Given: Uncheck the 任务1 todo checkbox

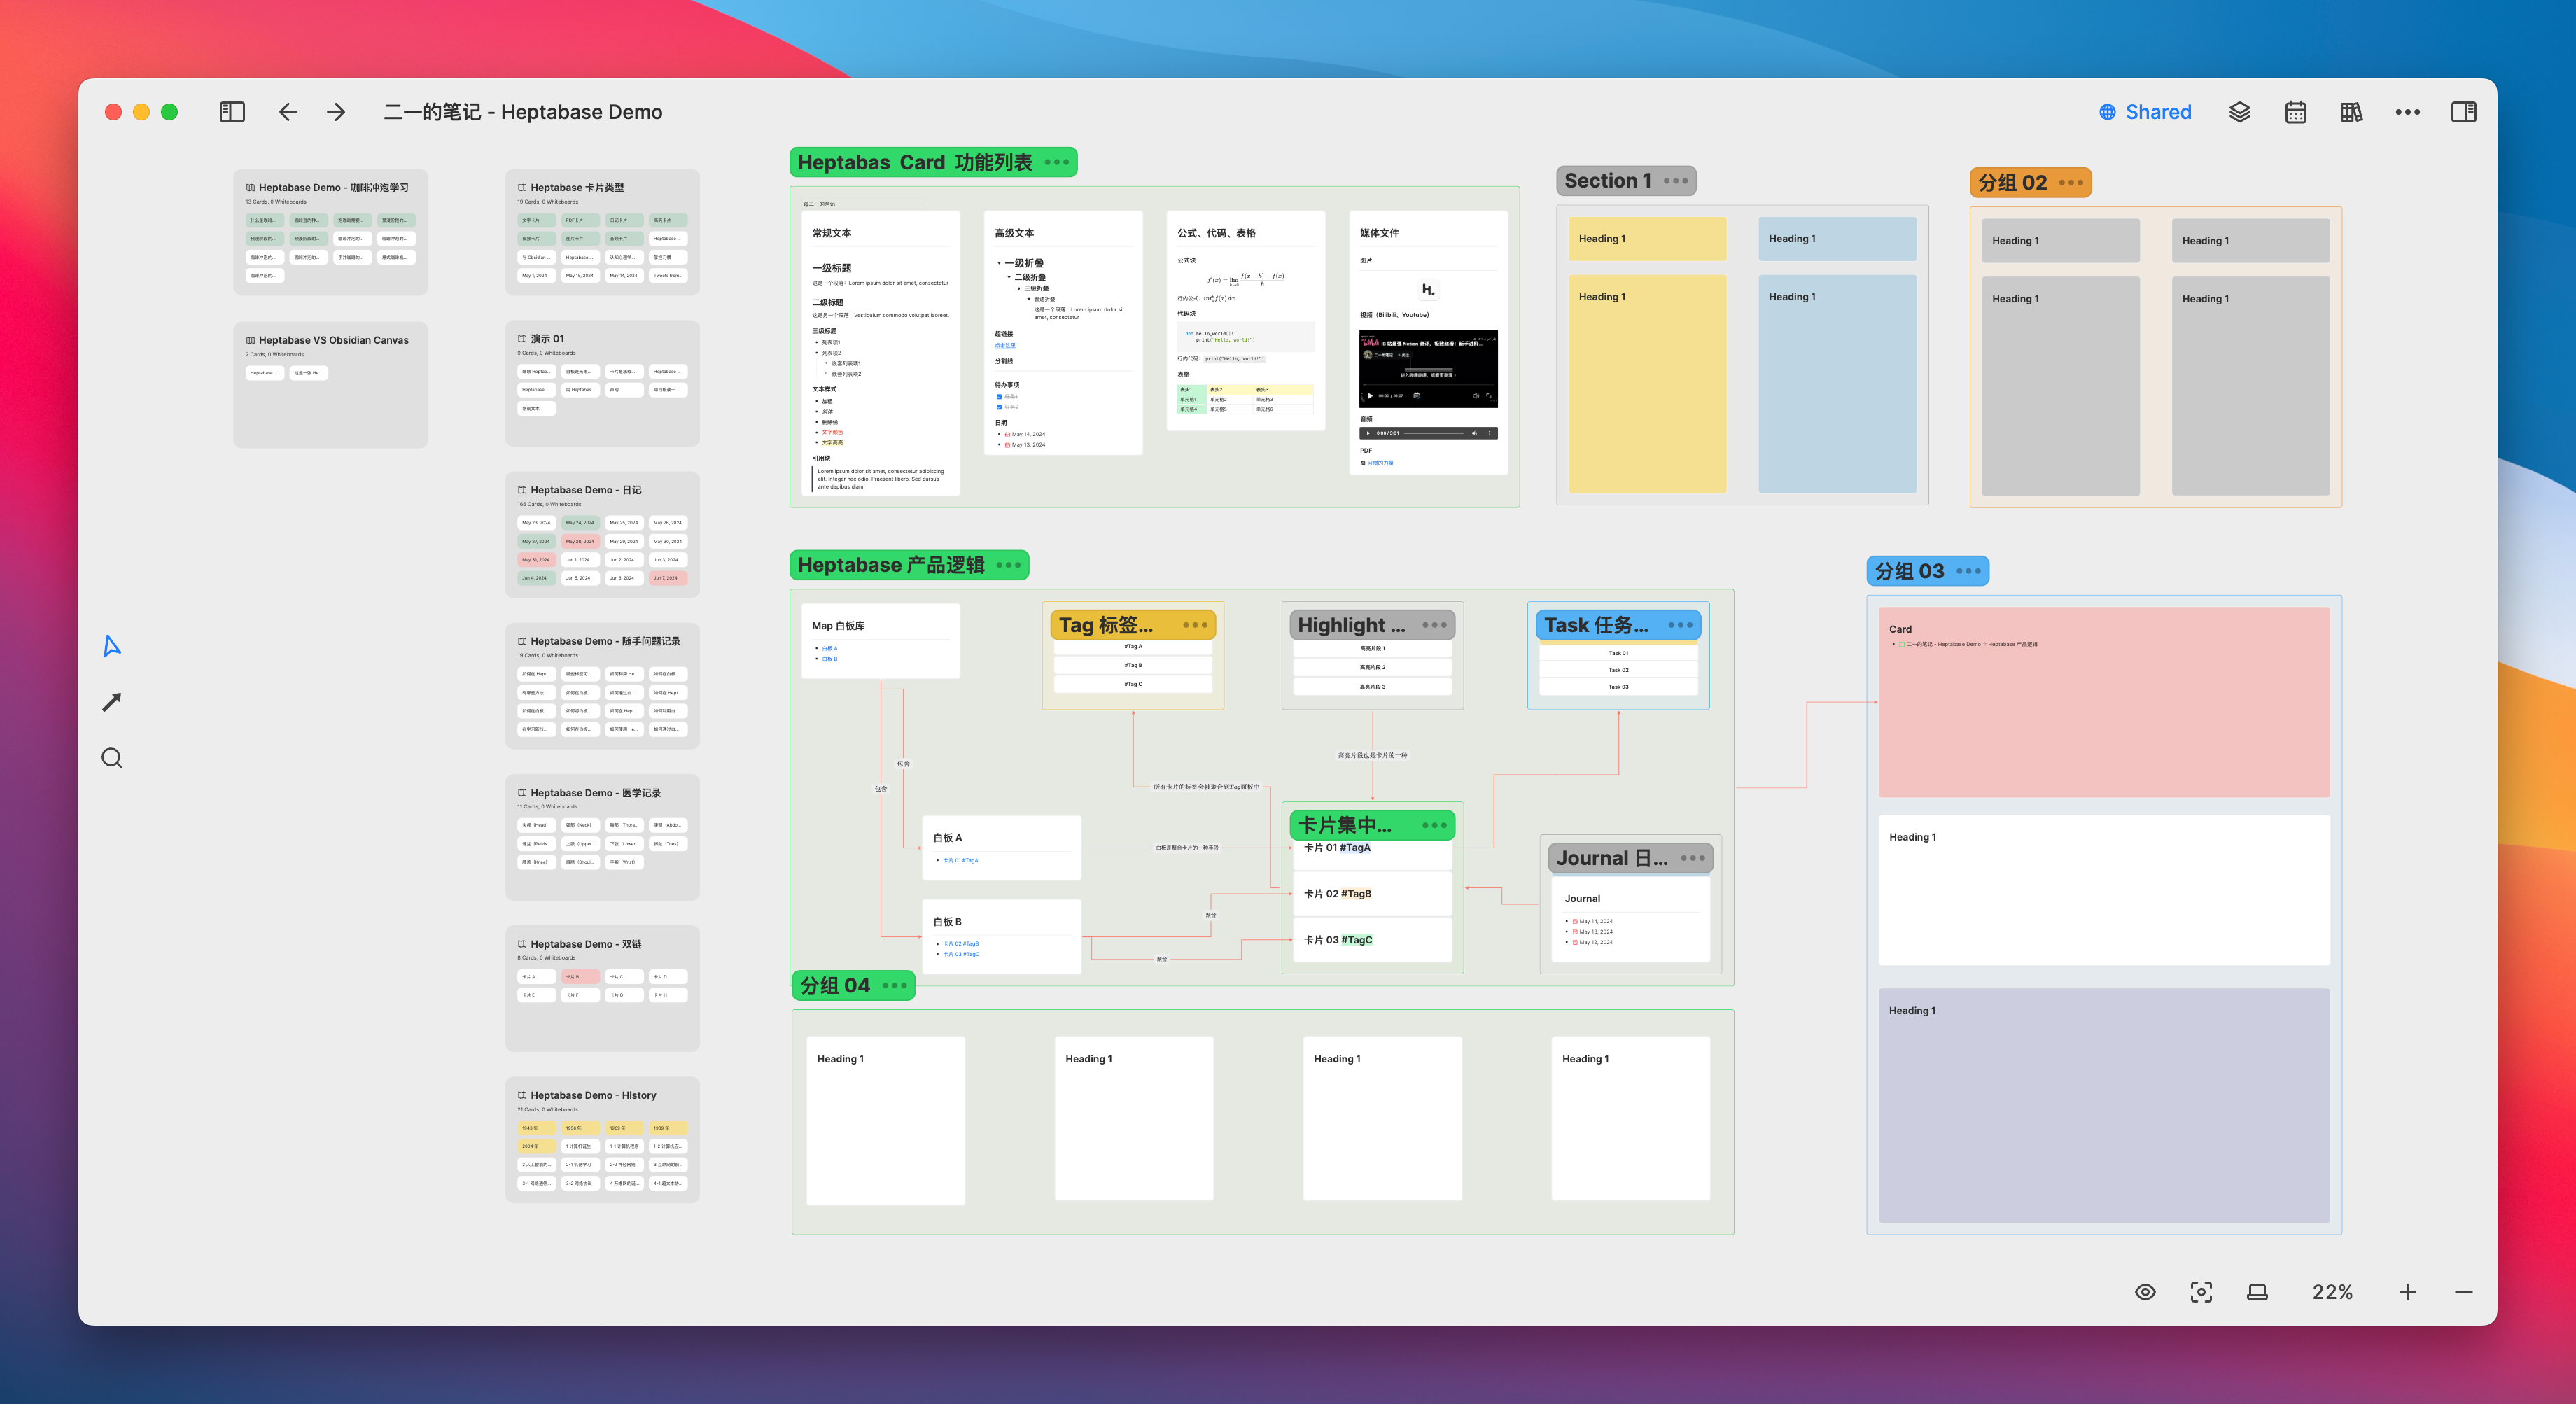Looking at the screenshot, I should [999, 397].
